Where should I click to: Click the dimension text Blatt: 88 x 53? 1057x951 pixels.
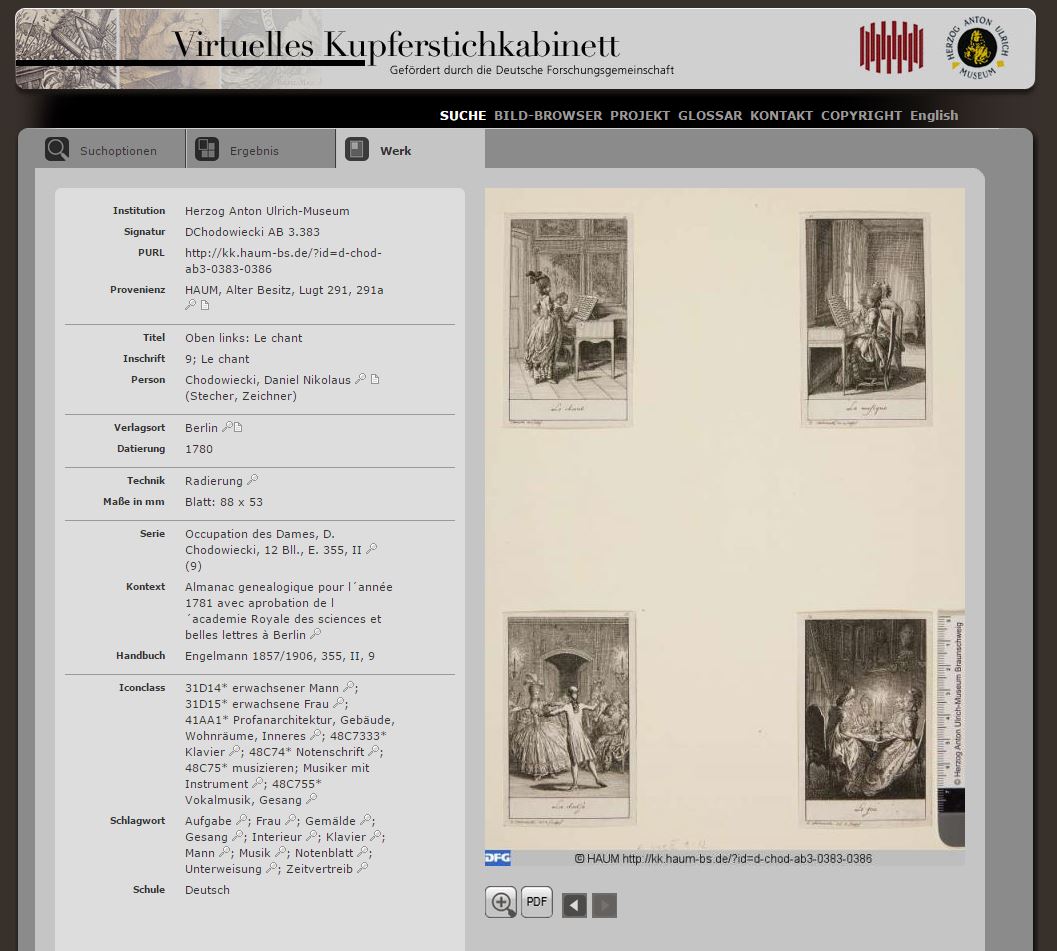224,502
